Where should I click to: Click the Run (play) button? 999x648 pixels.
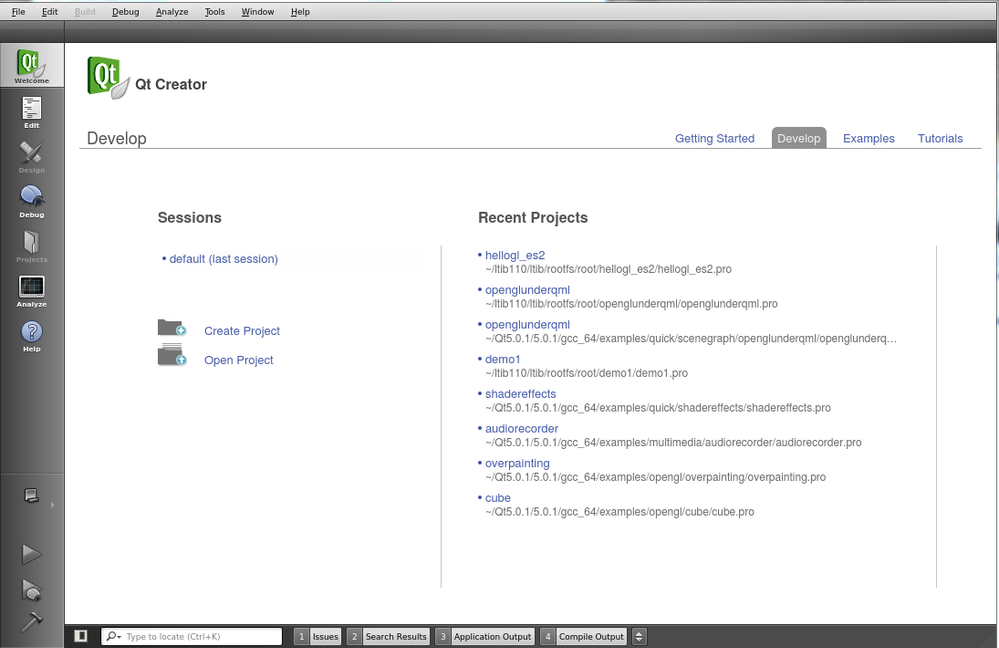pyautogui.click(x=31, y=554)
